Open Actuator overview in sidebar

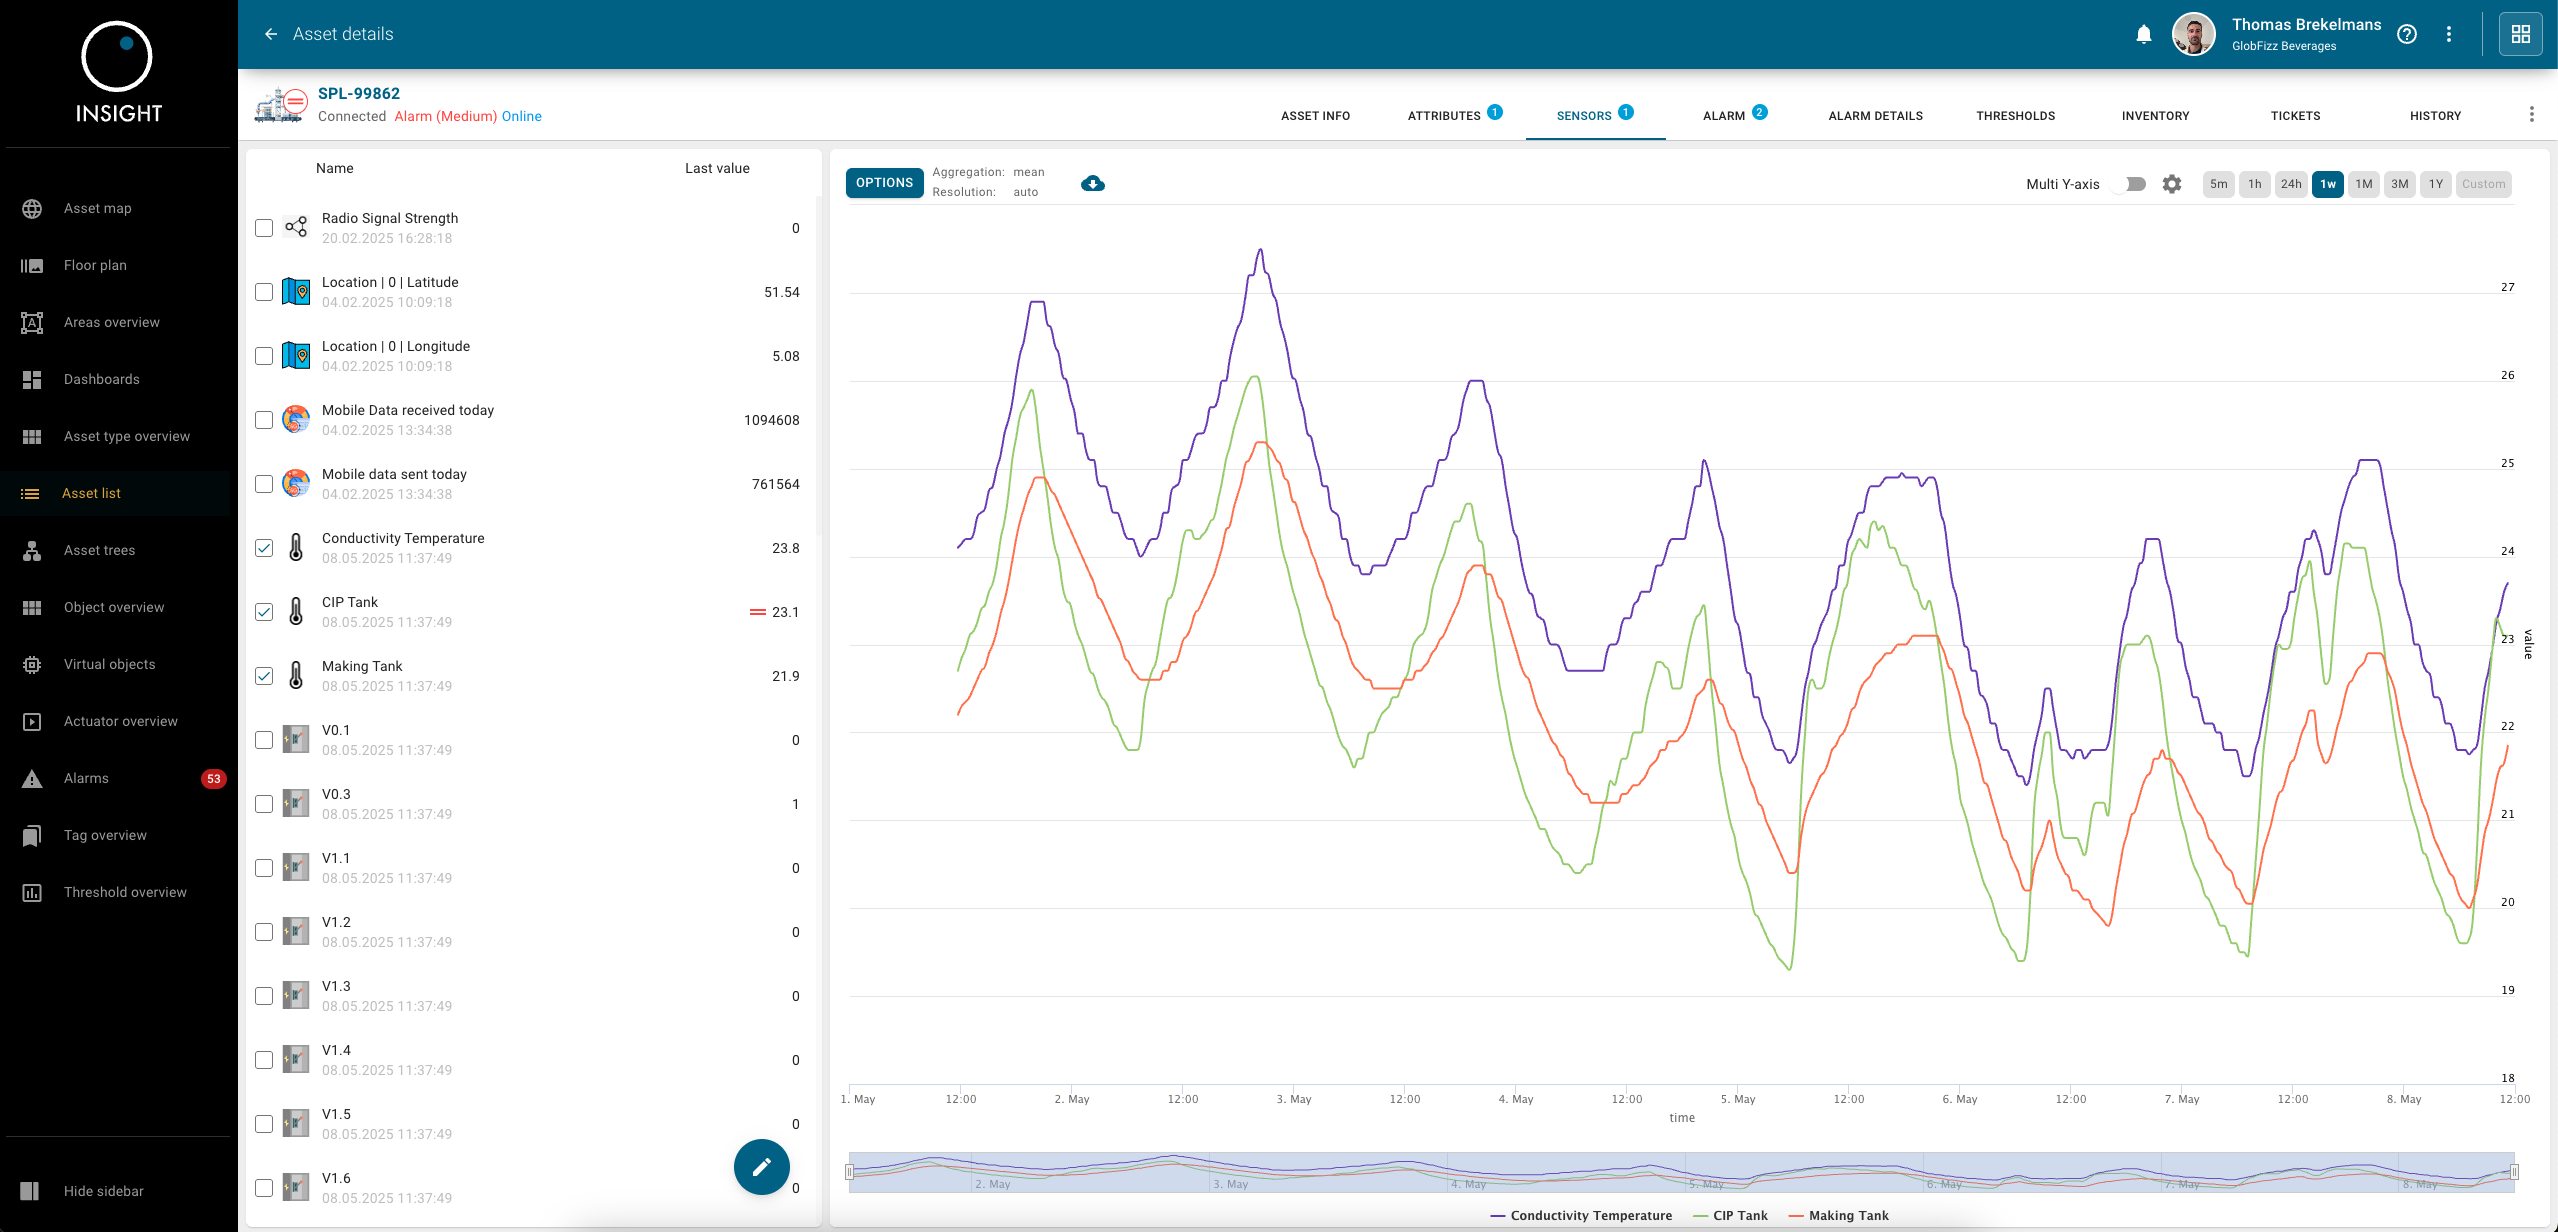[121, 721]
